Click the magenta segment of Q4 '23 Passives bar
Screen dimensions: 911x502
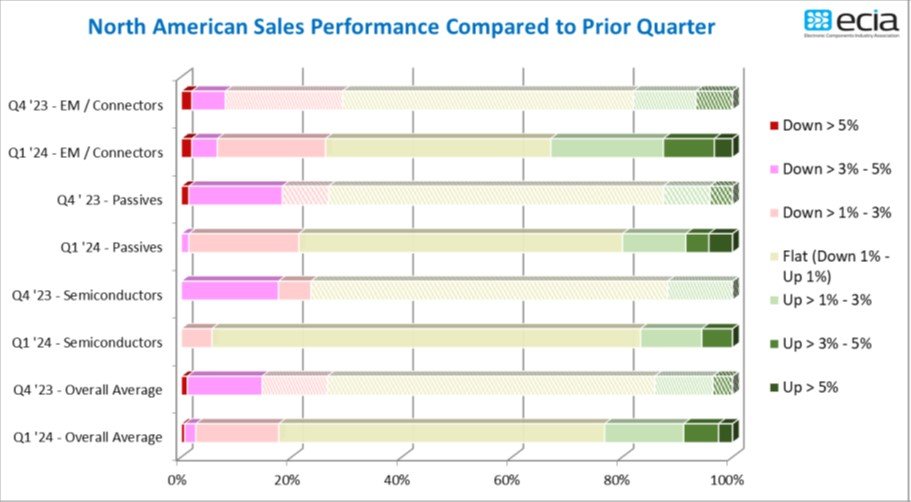click(235, 196)
